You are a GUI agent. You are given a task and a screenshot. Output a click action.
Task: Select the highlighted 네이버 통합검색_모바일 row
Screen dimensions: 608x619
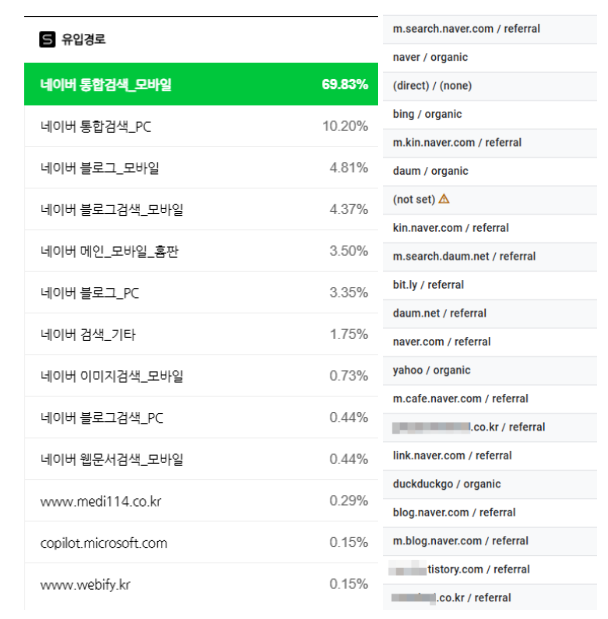(x=201, y=84)
